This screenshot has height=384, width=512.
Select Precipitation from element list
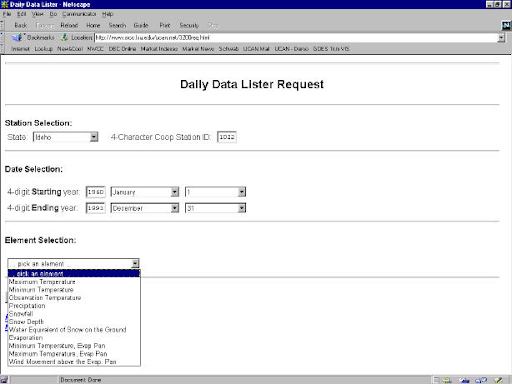pyautogui.click(x=74, y=306)
